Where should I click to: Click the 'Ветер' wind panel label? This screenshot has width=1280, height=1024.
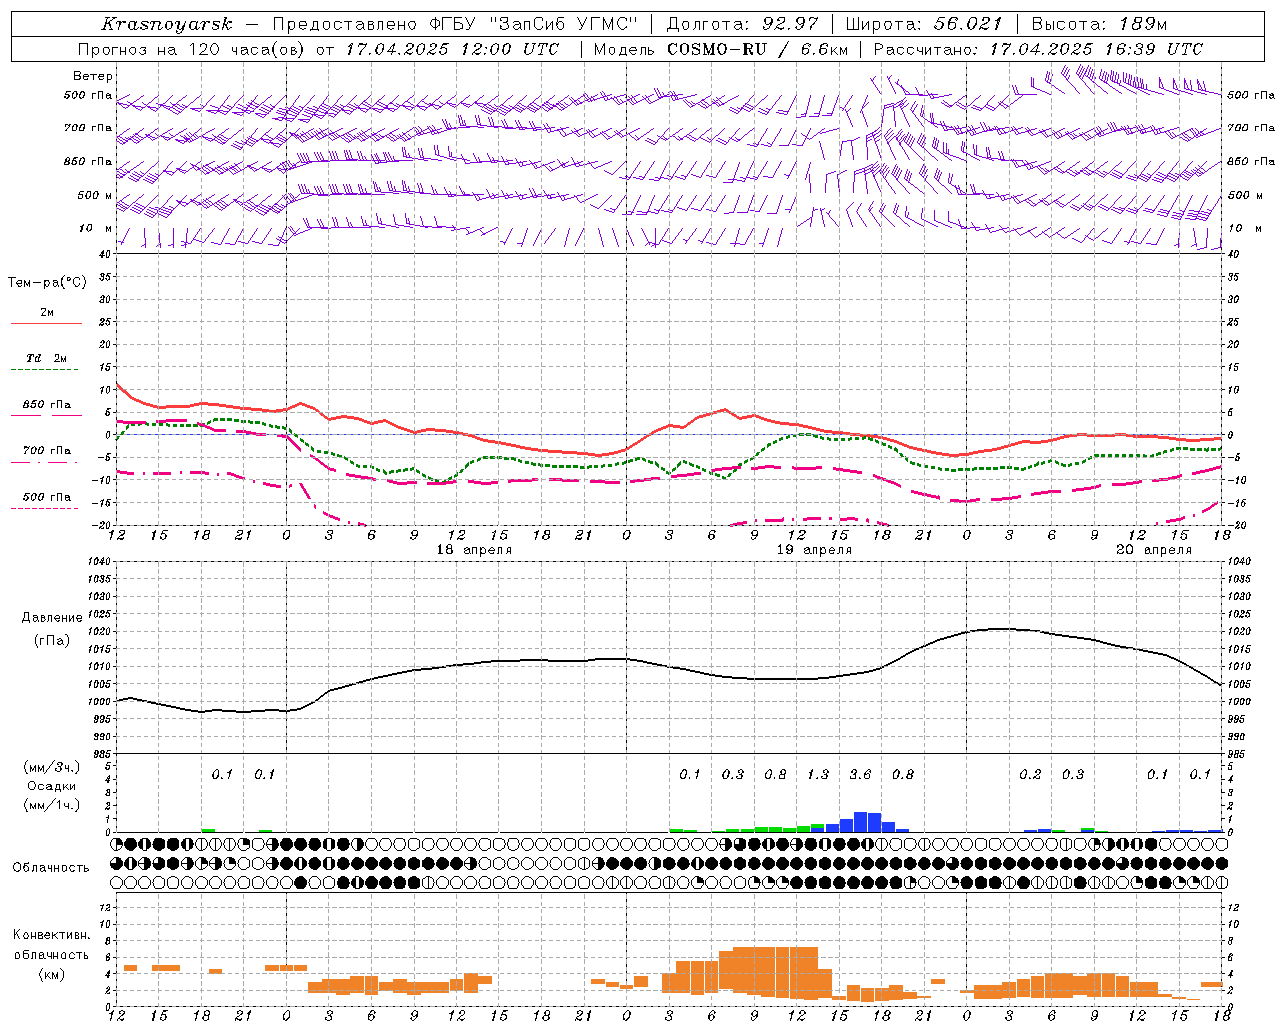(93, 76)
